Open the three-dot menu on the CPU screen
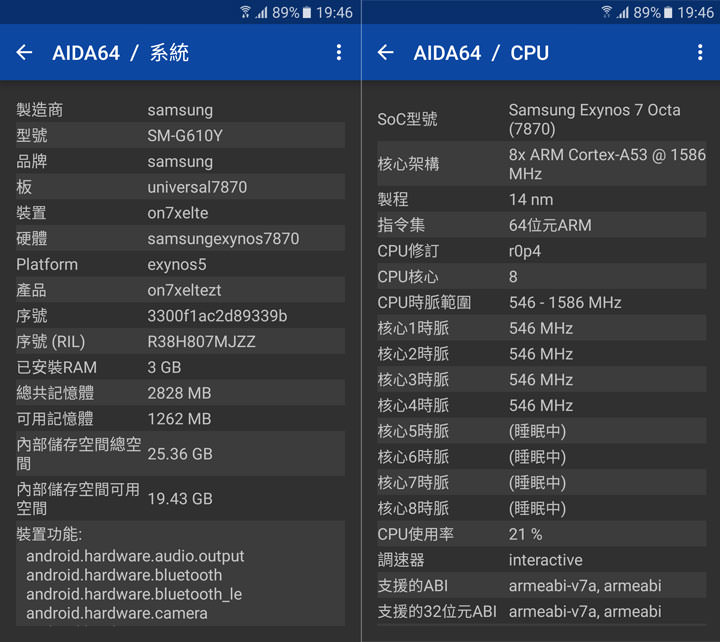Screen dimensions: 720x642 [x=700, y=53]
